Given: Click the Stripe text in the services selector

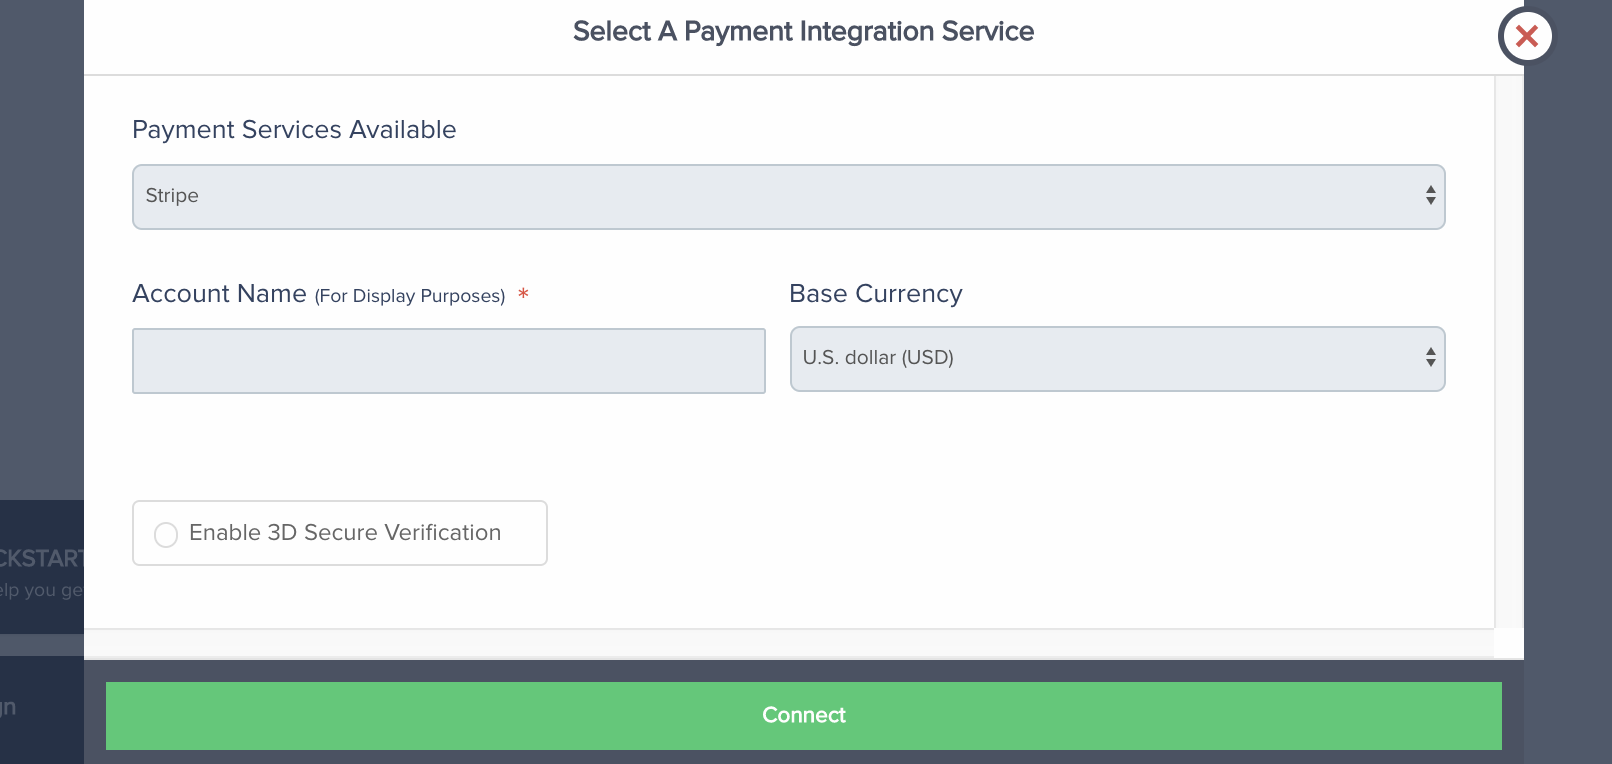Looking at the screenshot, I should 172,196.
